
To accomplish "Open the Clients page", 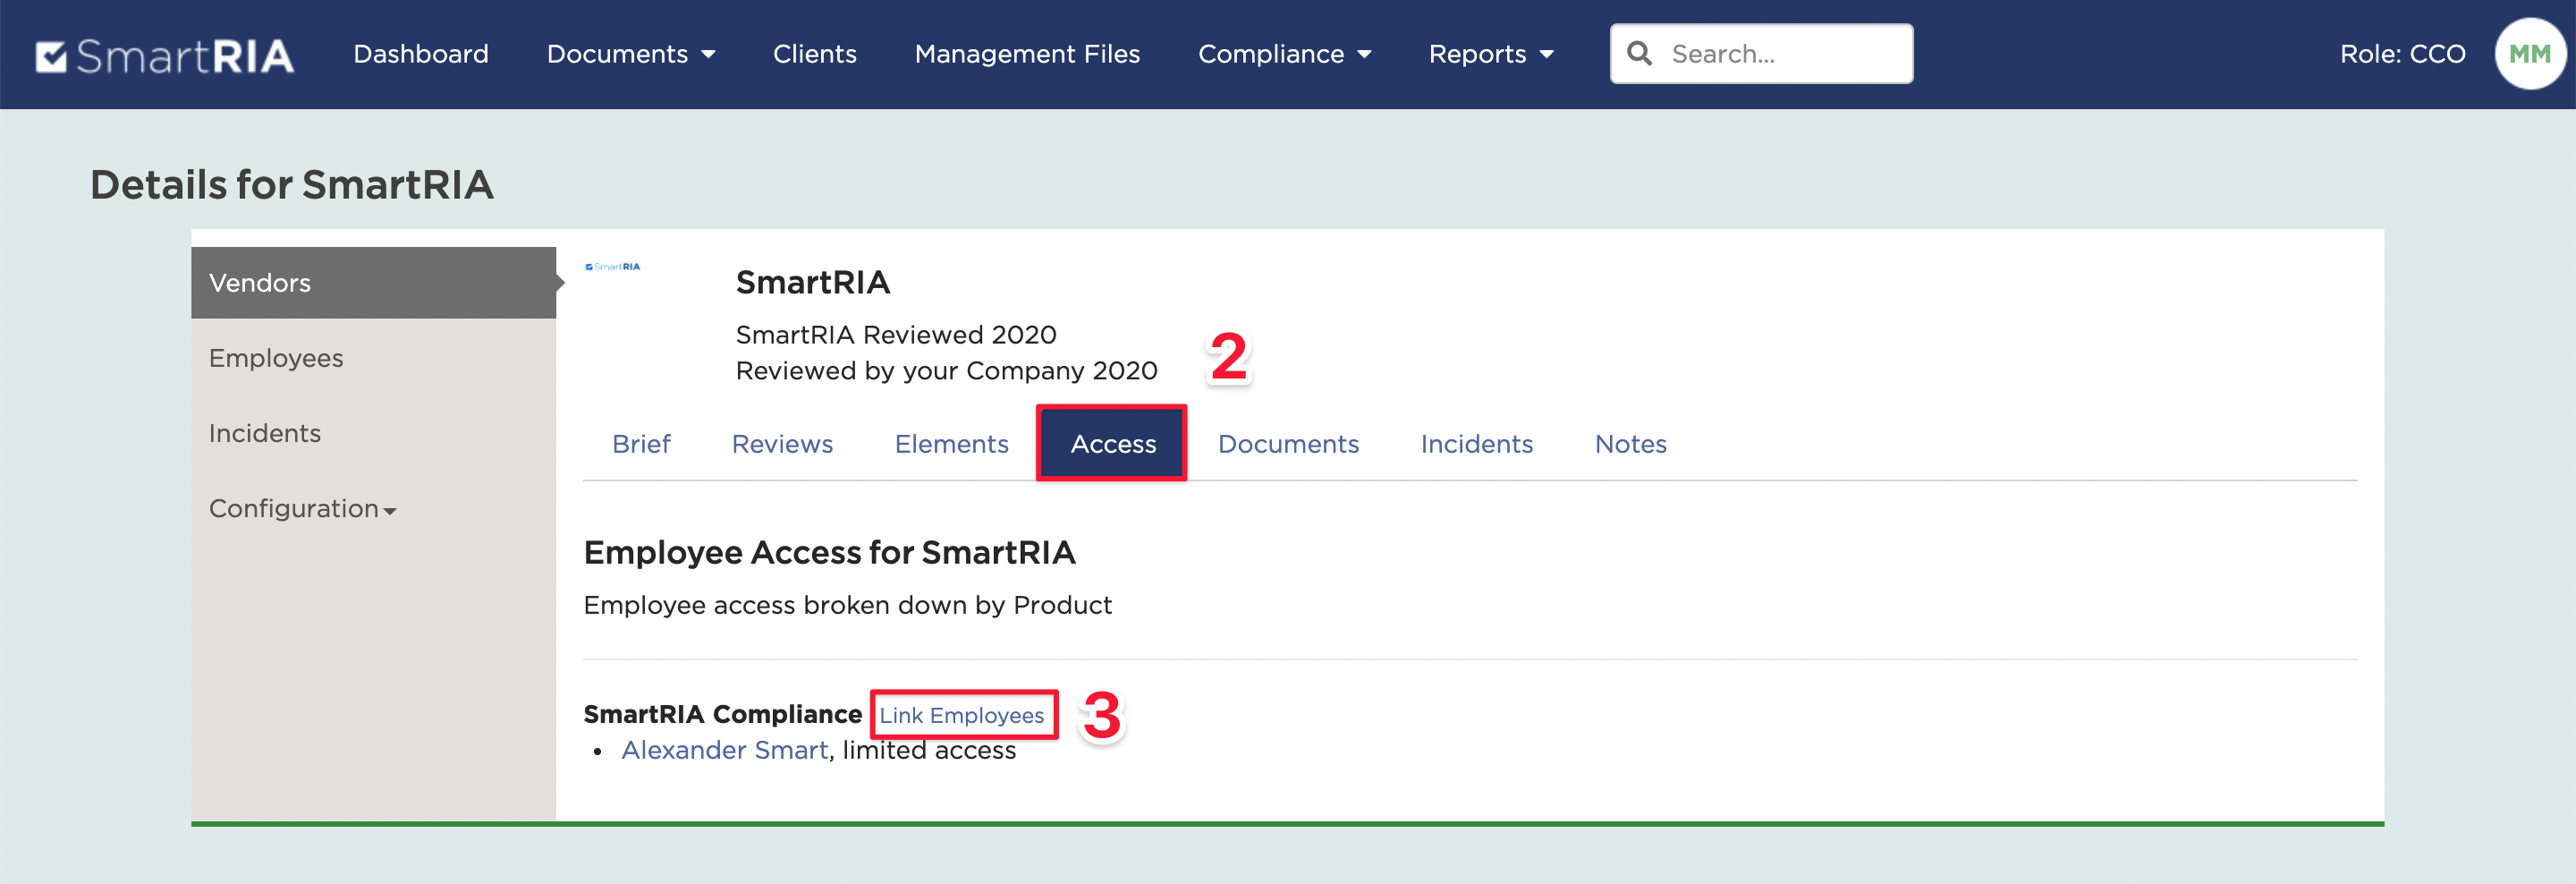I will click(x=814, y=54).
